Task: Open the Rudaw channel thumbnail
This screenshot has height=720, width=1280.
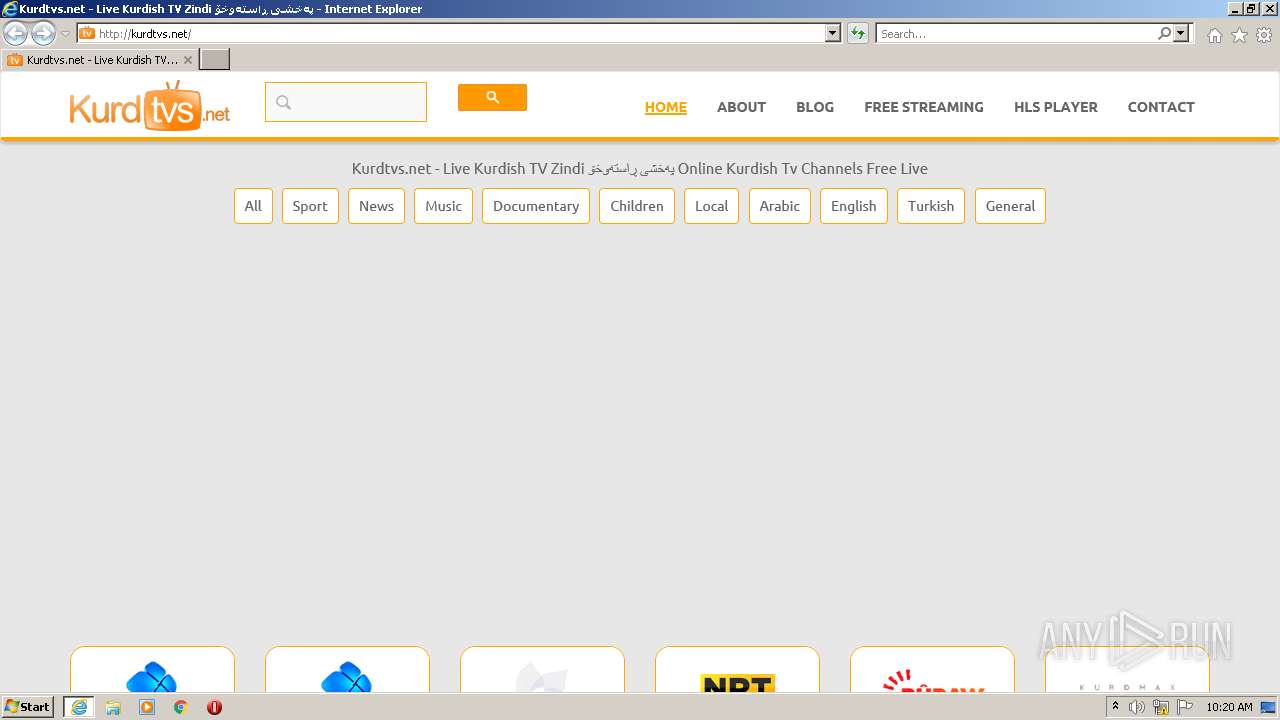Action: click(x=932, y=670)
